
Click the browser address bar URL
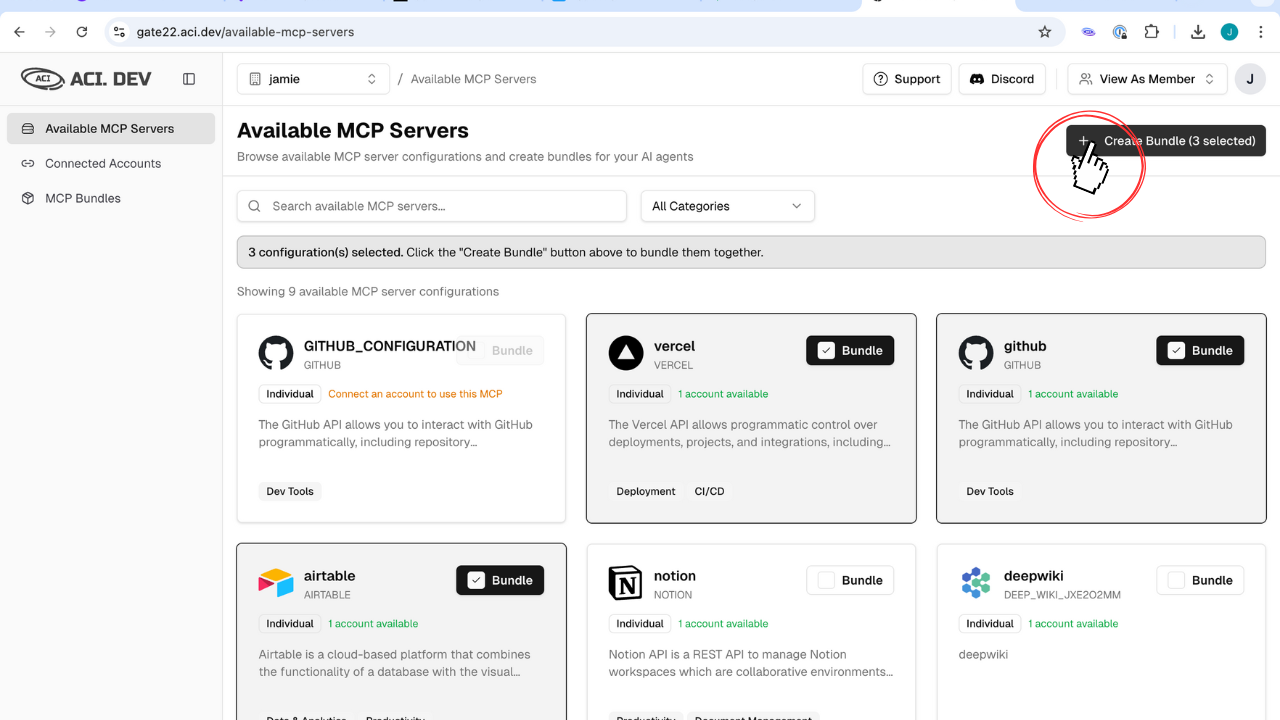[245, 32]
